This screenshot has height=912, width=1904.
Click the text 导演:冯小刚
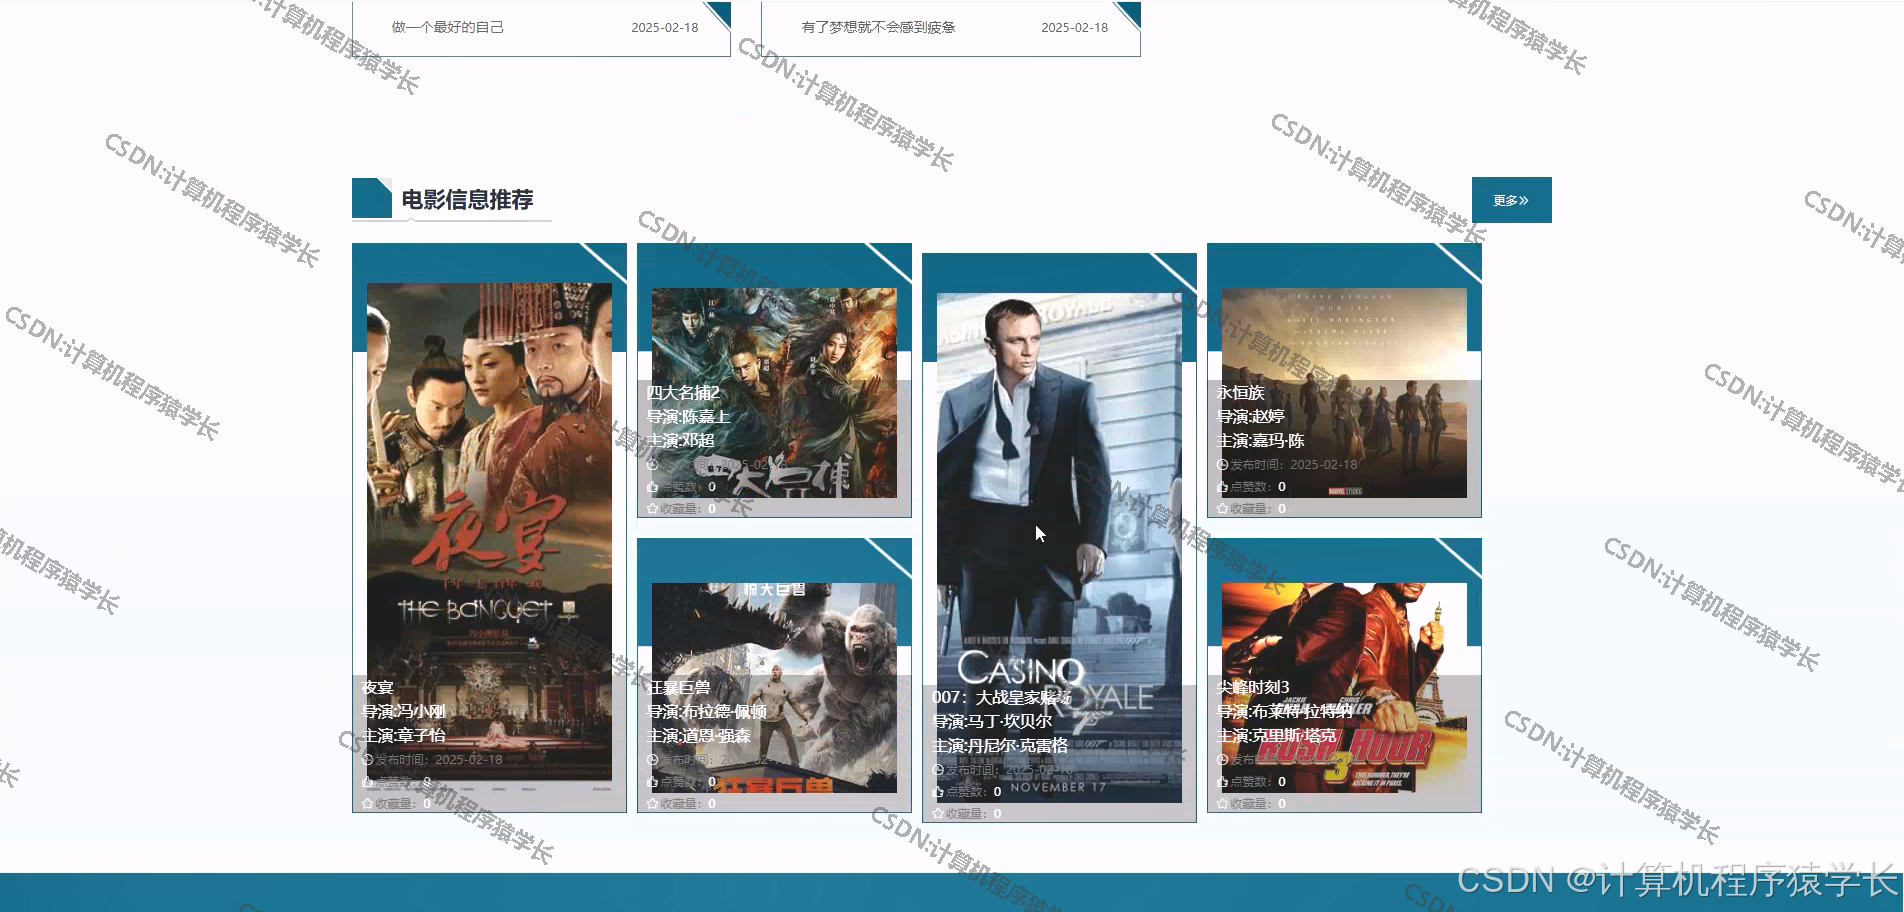coord(403,712)
